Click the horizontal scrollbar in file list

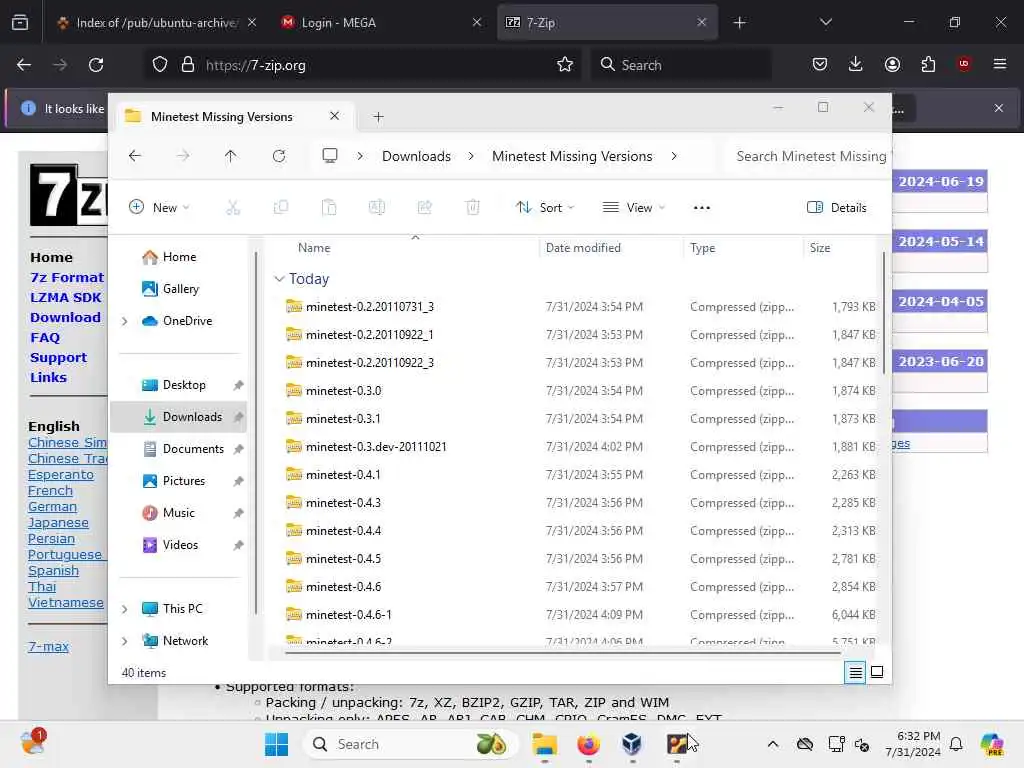[563, 652]
